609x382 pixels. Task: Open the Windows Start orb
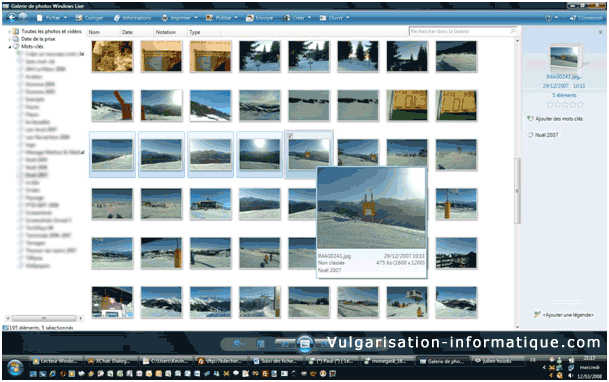15,367
